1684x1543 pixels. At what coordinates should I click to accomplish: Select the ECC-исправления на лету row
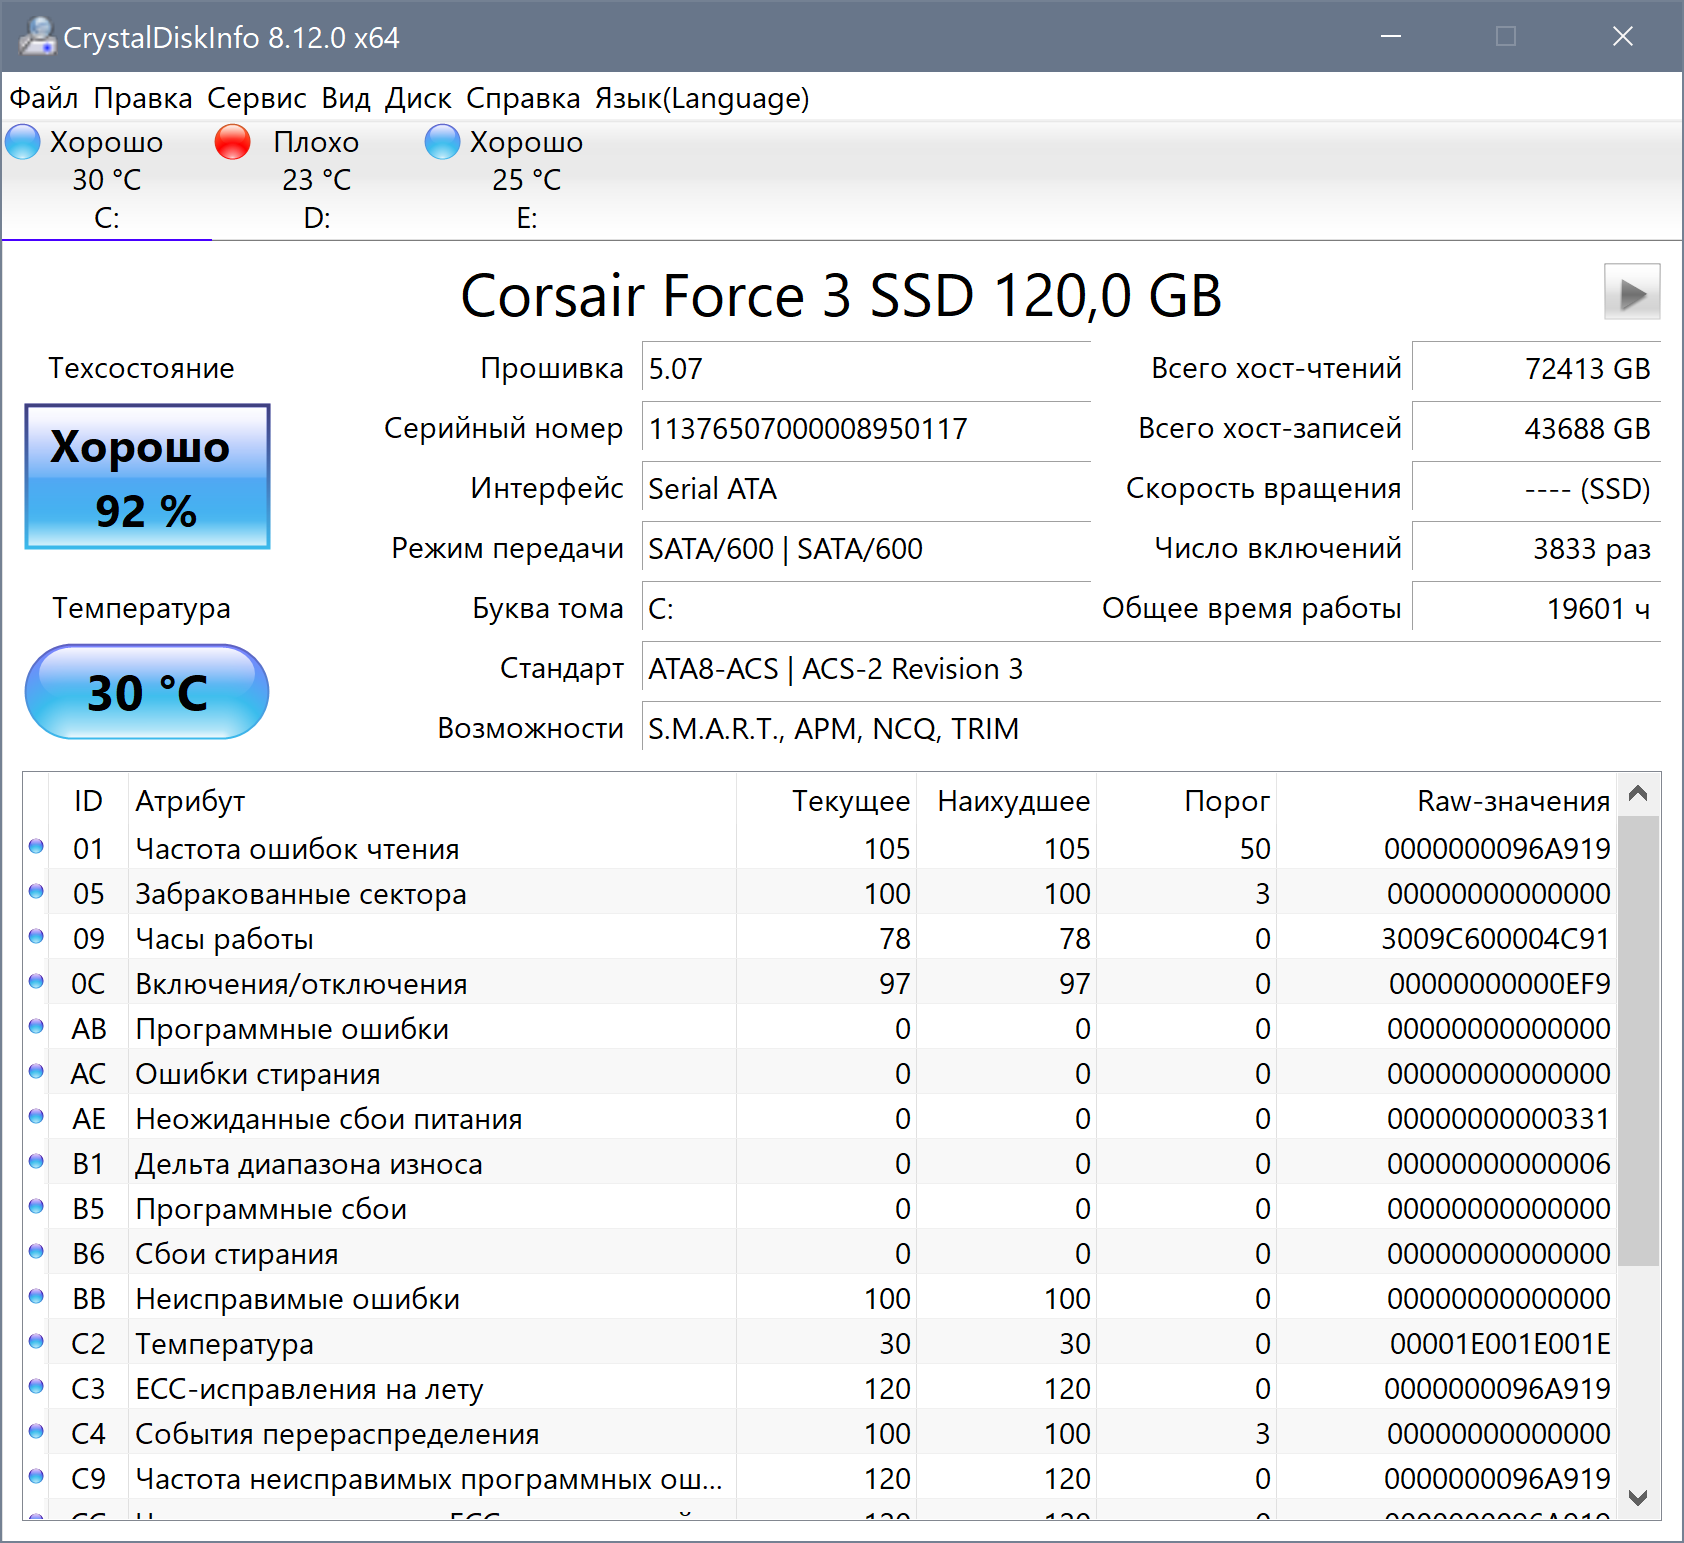point(820,1388)
